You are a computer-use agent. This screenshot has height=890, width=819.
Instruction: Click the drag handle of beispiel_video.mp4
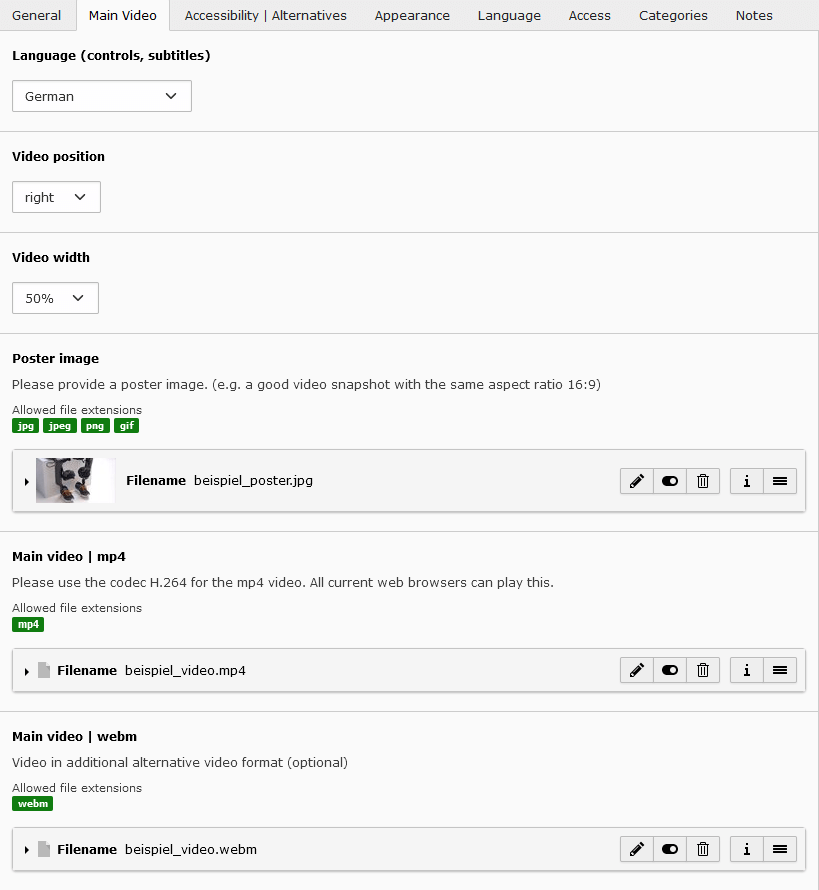coord(780,670)
